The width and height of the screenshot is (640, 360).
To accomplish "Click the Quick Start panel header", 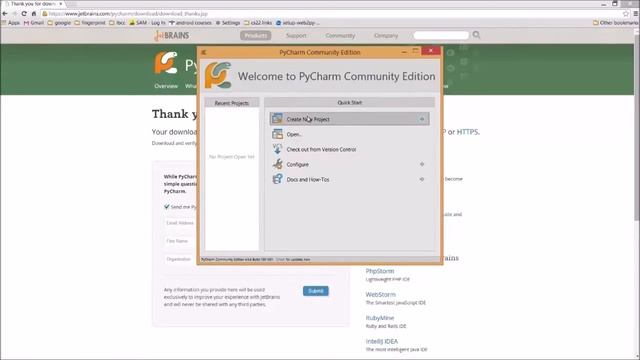I will pyautogui.click(x=349, y=102).
